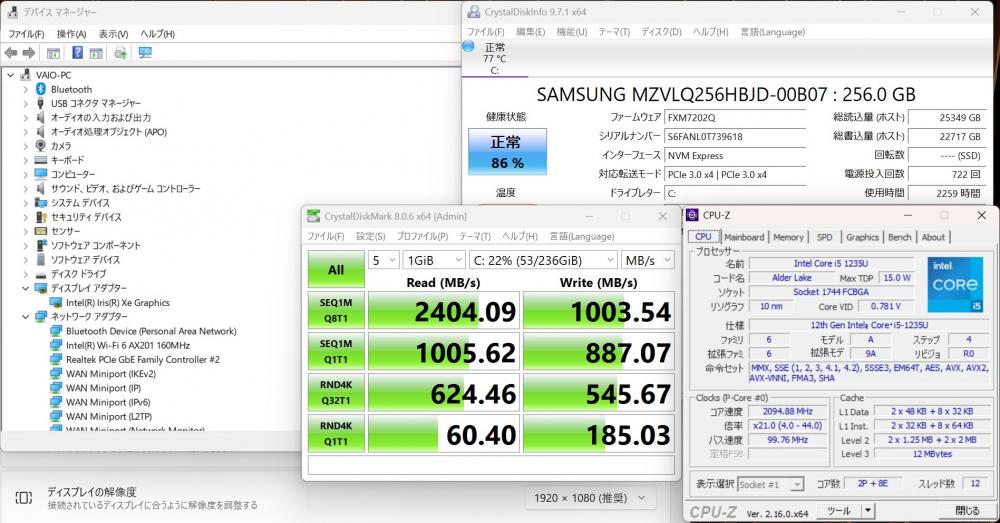
Task: Switch to the SPD tab in CPU-Z
Action: [825, 237]
